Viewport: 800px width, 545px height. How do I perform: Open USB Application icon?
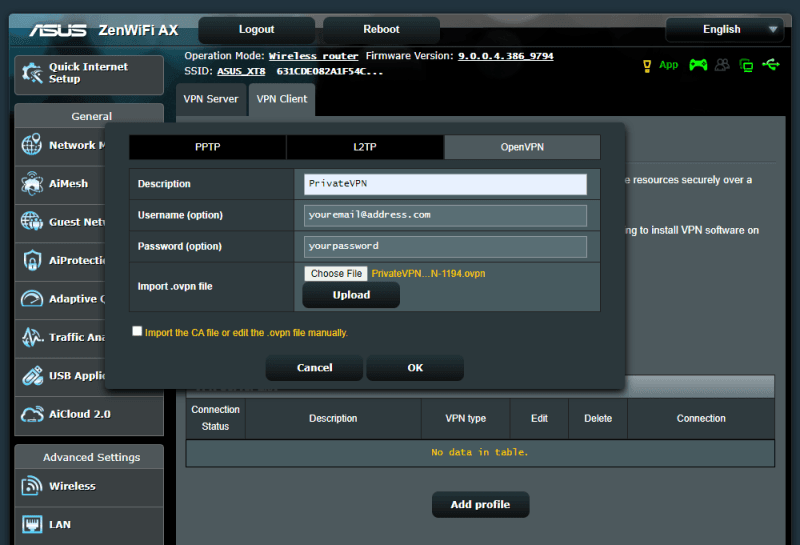(x=32, y=376)
